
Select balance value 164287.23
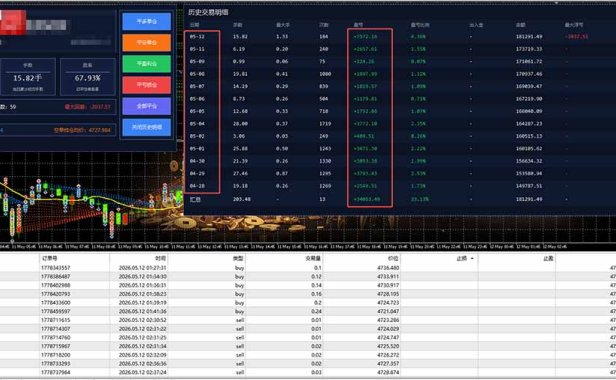pyautogui.click(x=529, y=124)
